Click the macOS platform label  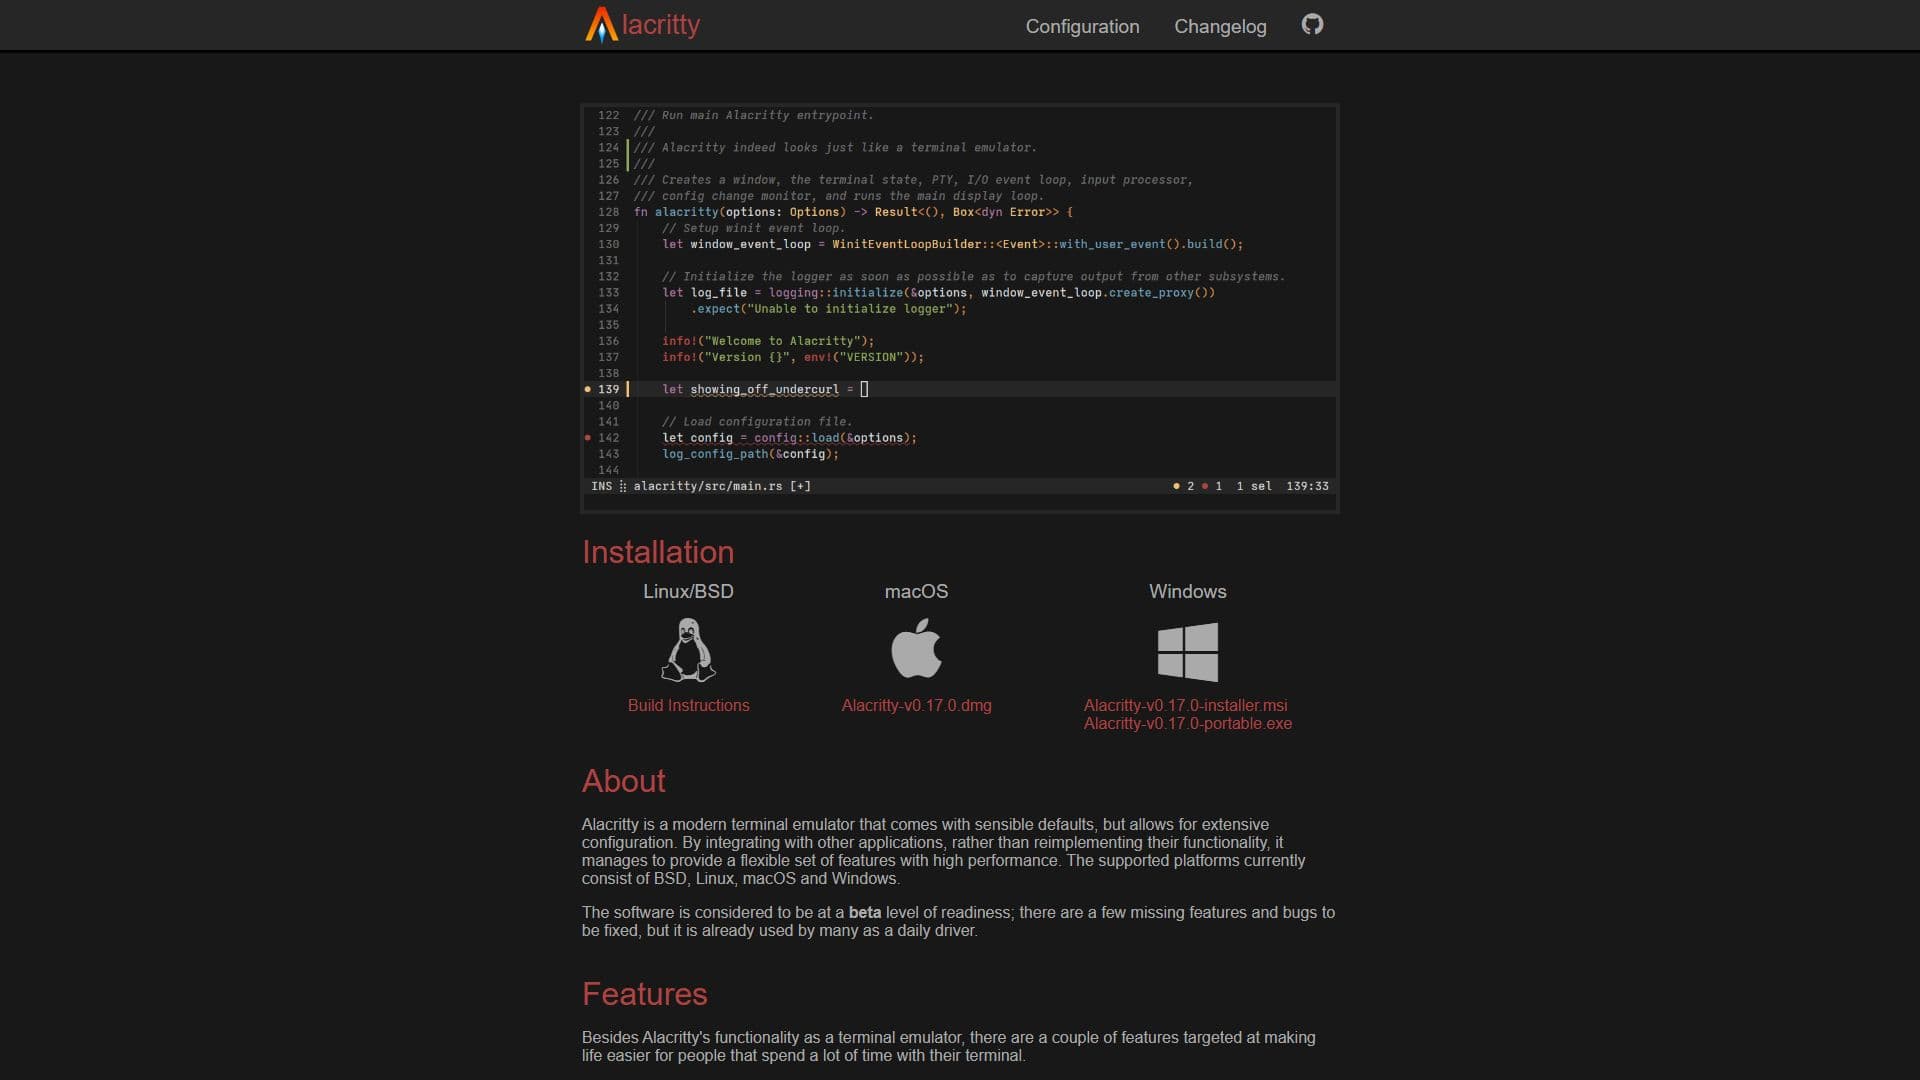916,591
